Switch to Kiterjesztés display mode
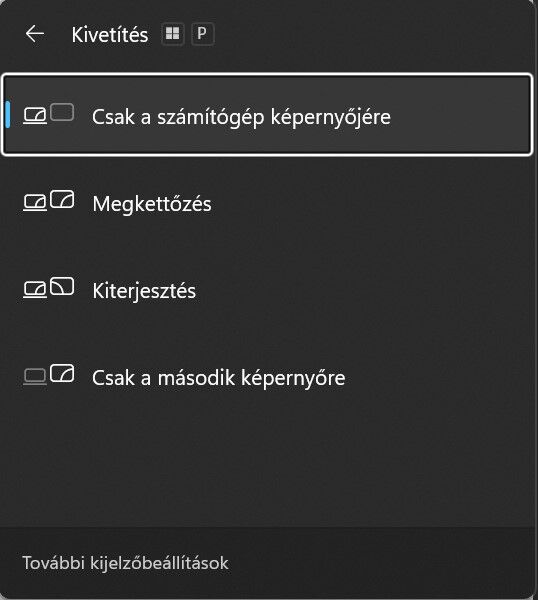 (x=267, y=290)
